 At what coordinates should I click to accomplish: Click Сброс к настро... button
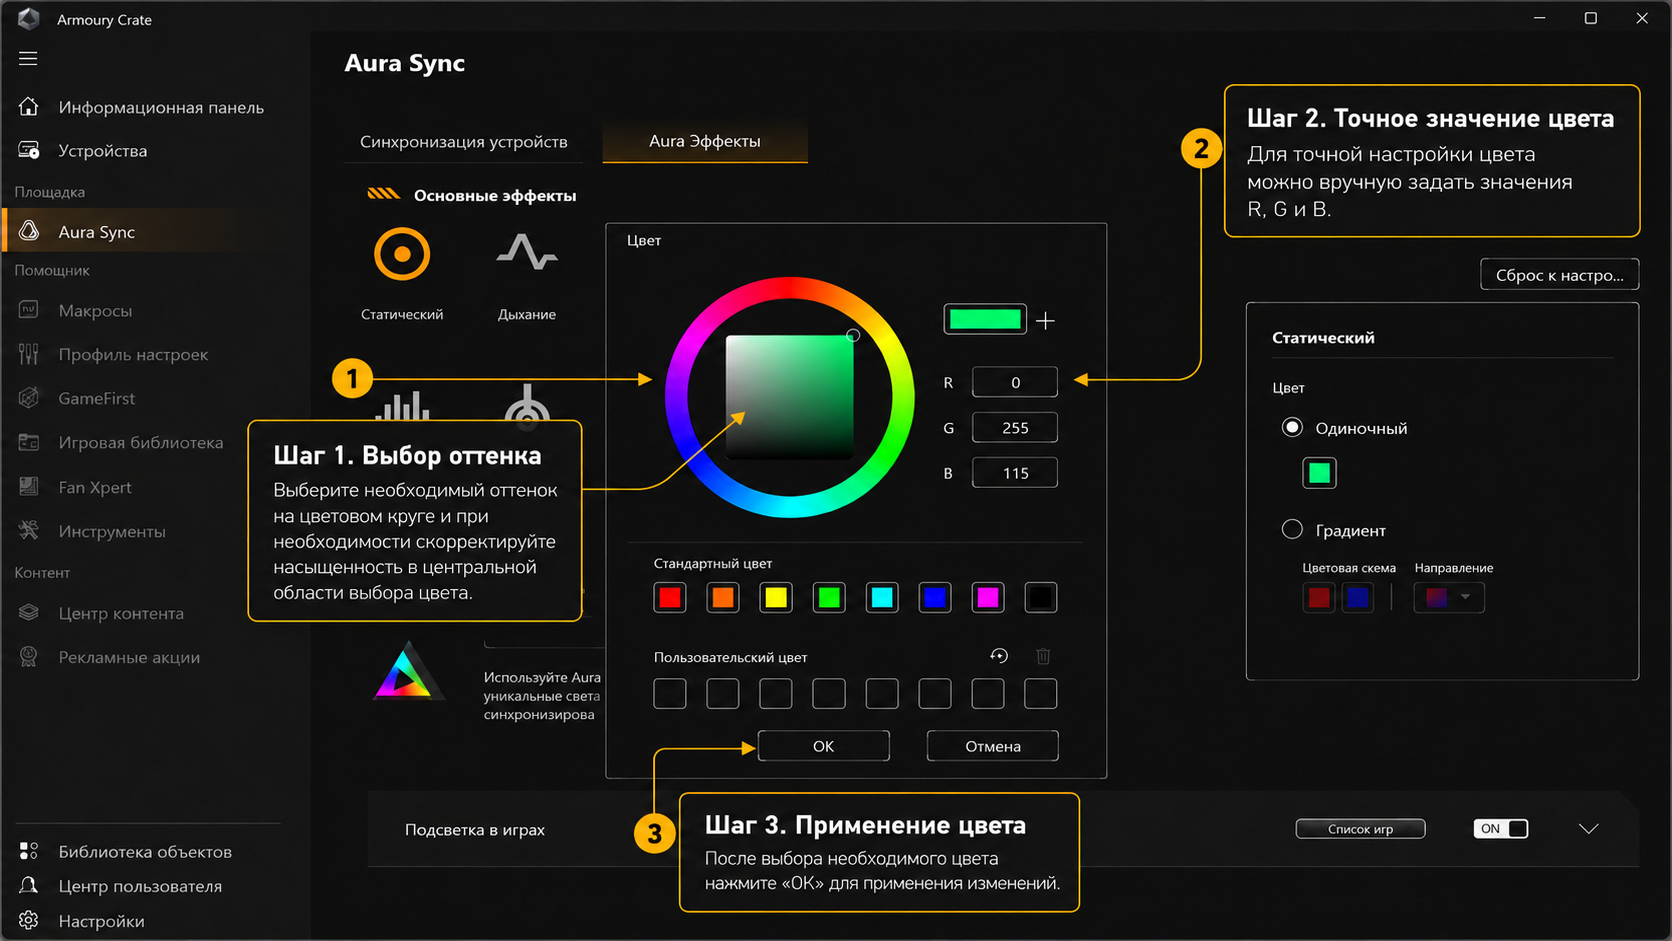point(1560,275)
